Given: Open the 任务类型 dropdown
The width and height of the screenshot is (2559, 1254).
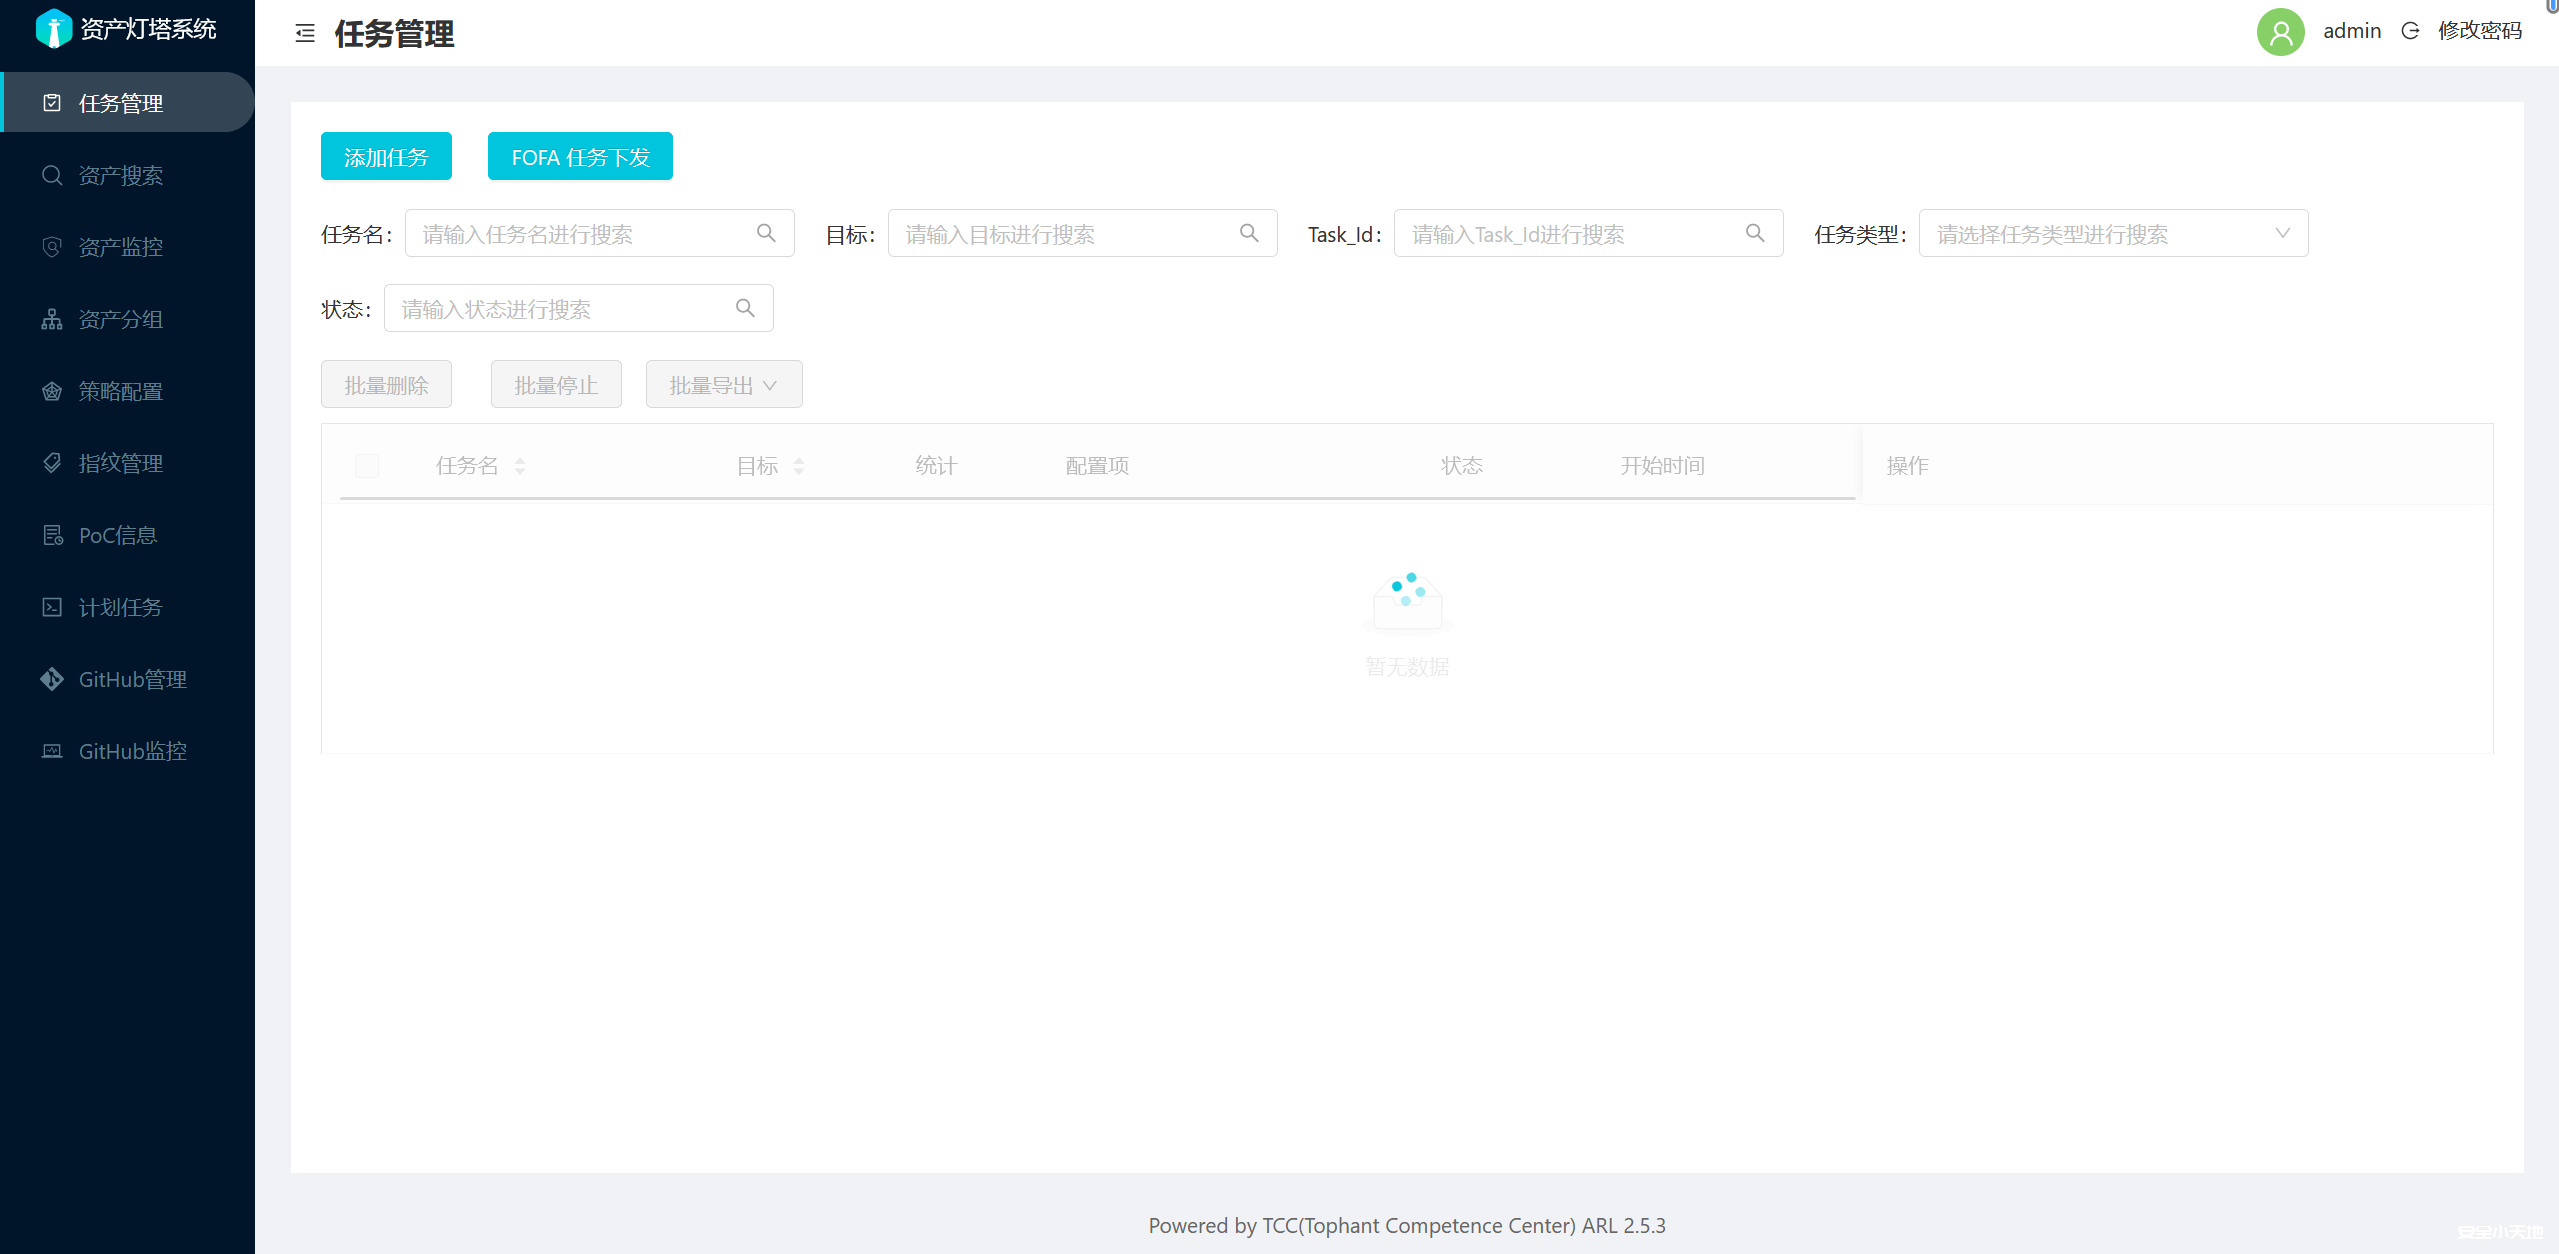Looking at the screenshot, I should 2112,233.
